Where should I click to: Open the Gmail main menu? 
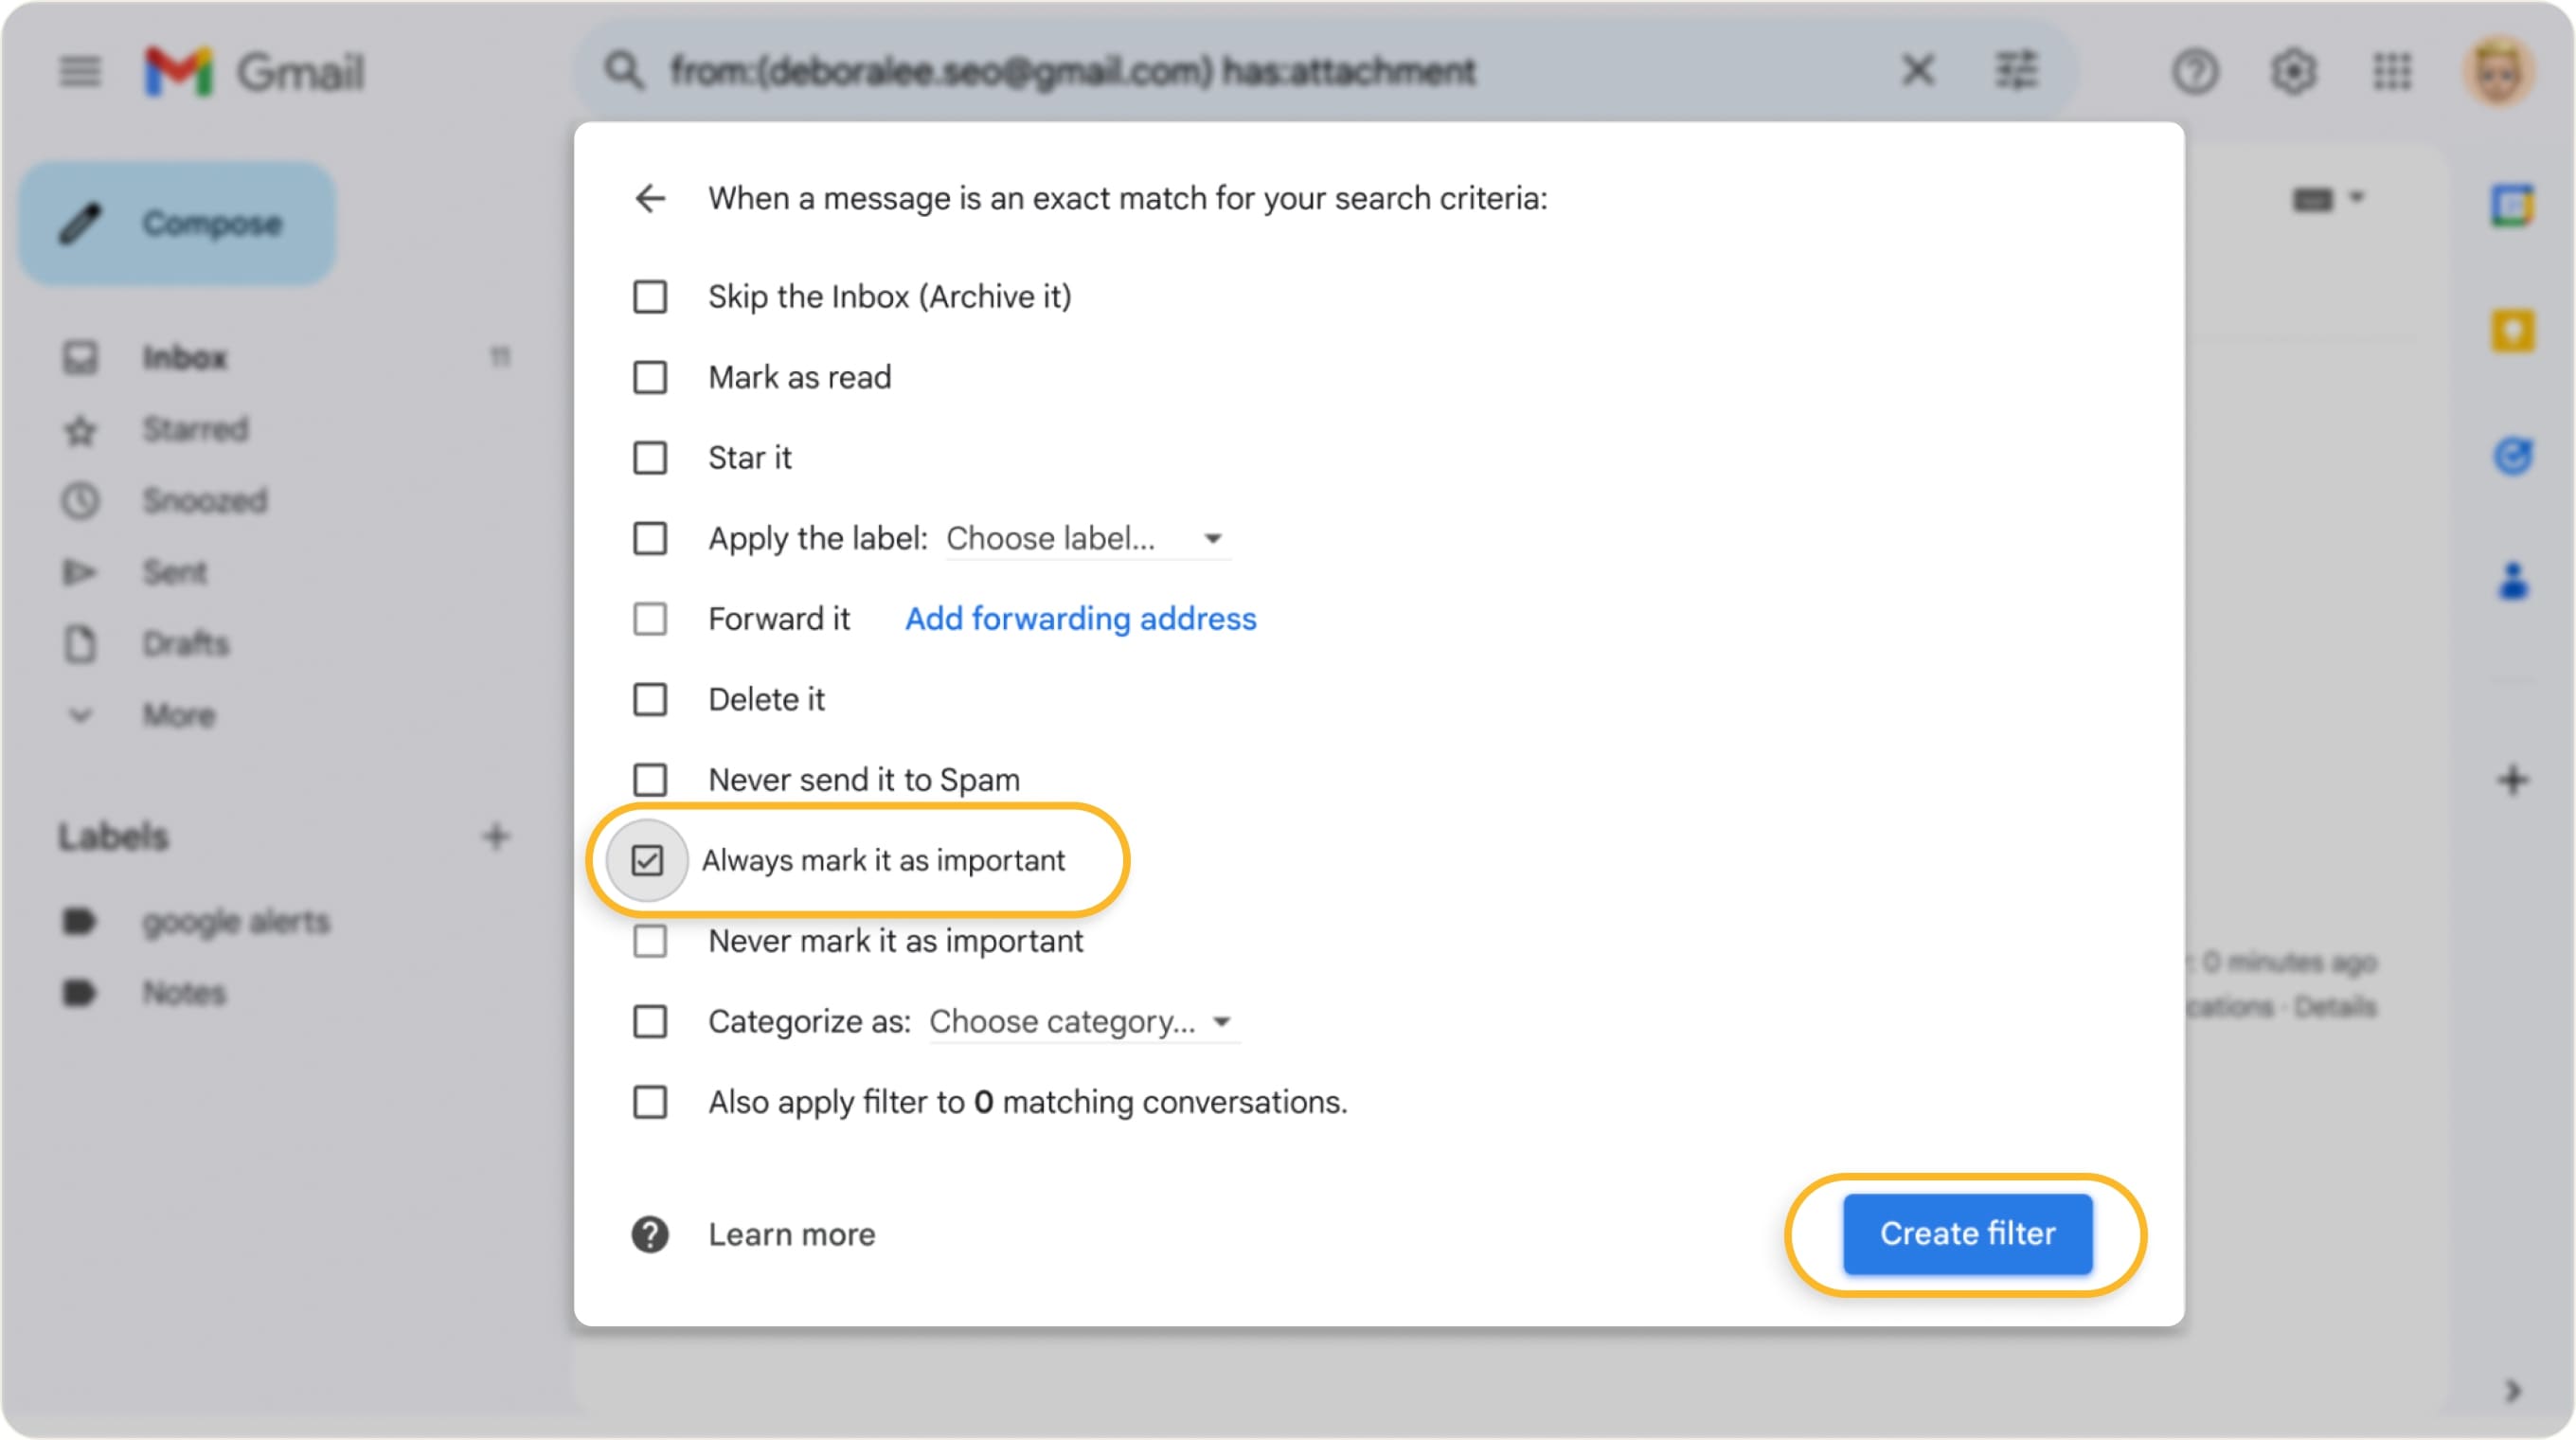pos(79,71)
